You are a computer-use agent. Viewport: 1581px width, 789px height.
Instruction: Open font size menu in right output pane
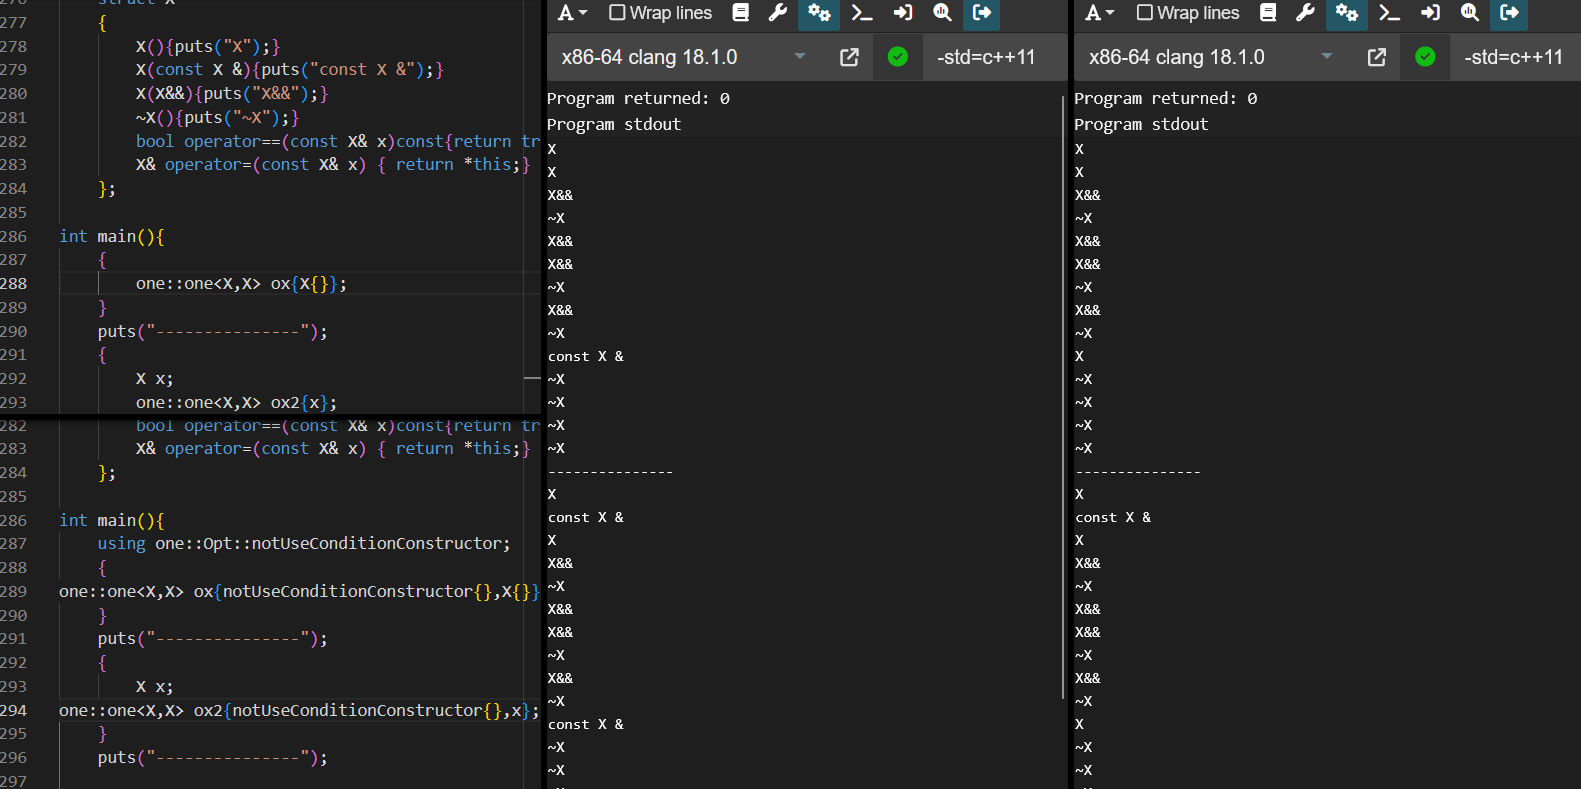tap(1099, 13)
